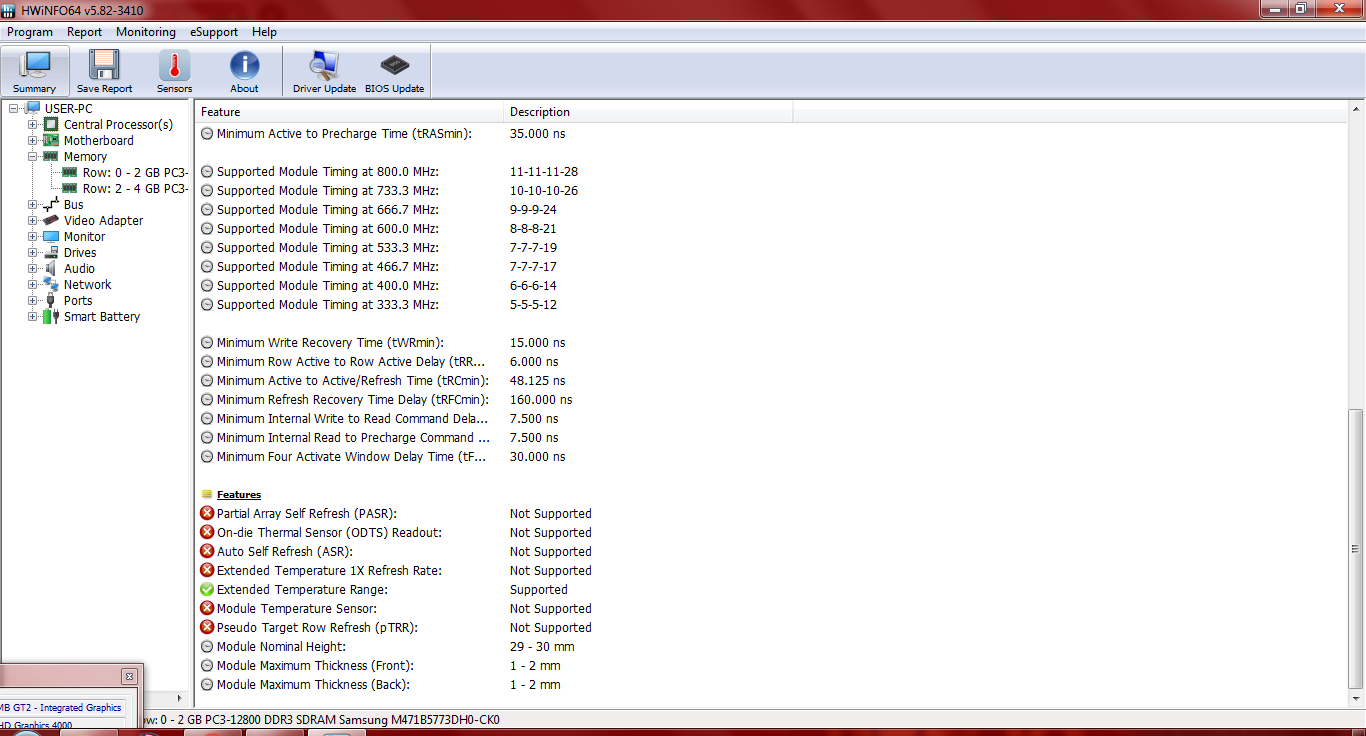The image size is (1366, 736).
Task: Launch the Driver Update tool
Action: (324, 71)
